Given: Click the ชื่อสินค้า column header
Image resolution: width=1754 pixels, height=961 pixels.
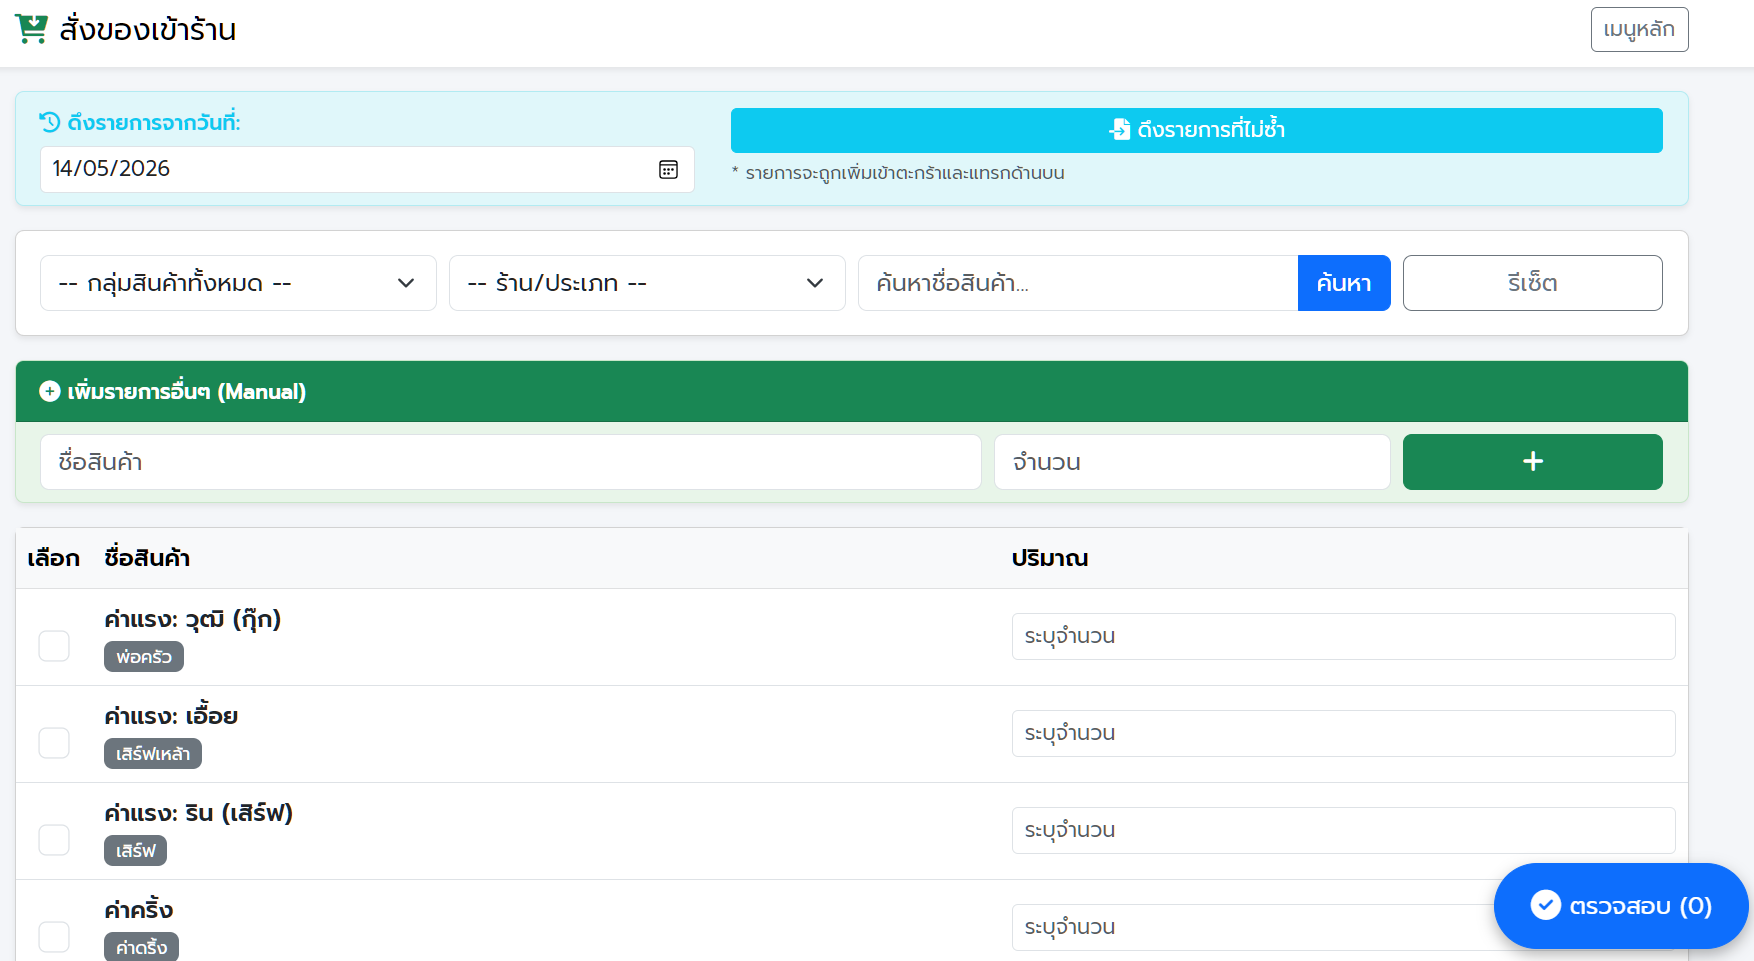Looking at the screenshot, I should tap(147, 558).
